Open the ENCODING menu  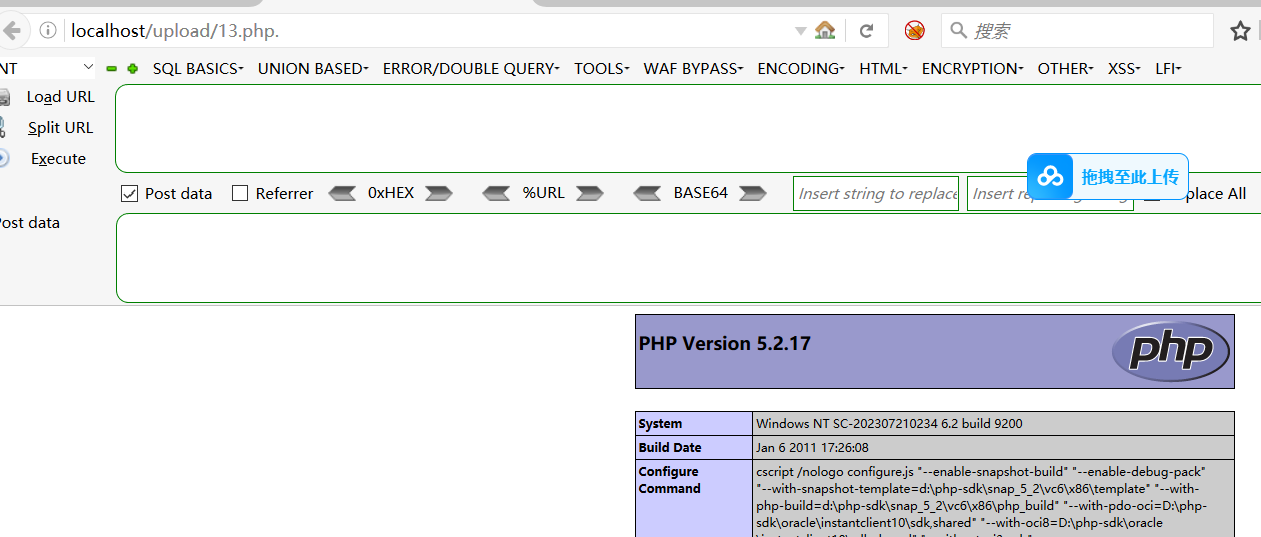(801, 69)
